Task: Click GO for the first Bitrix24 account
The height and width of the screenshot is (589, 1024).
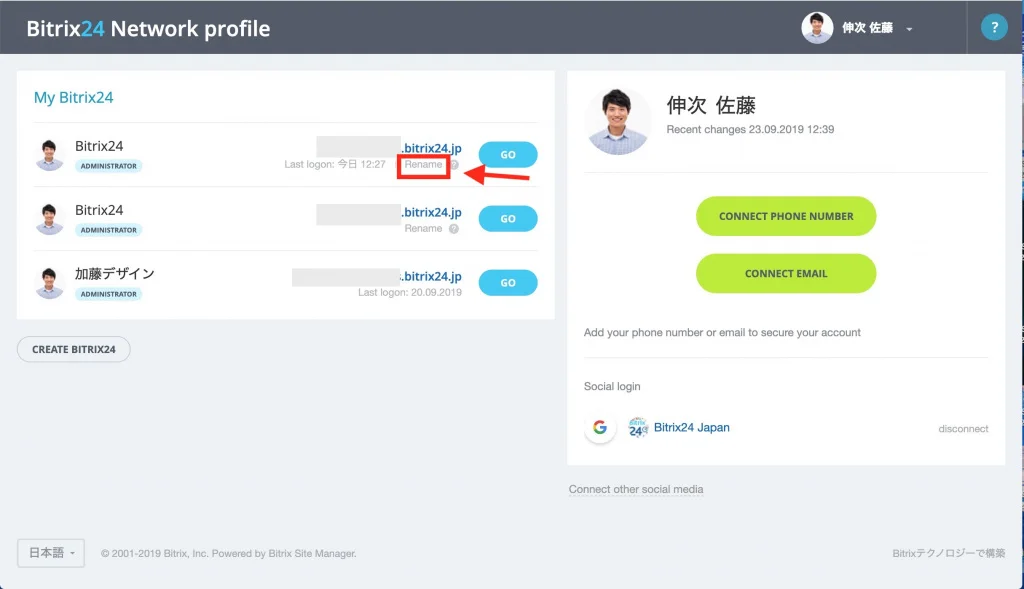Action: click(508, 155)
